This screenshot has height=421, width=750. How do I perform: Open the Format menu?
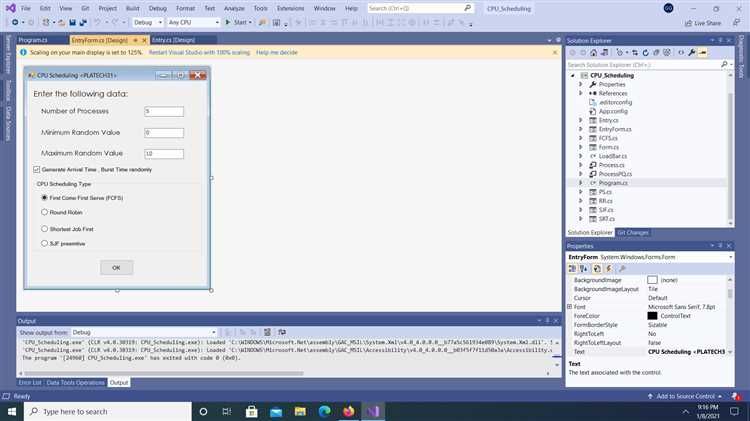pos(185,9)
